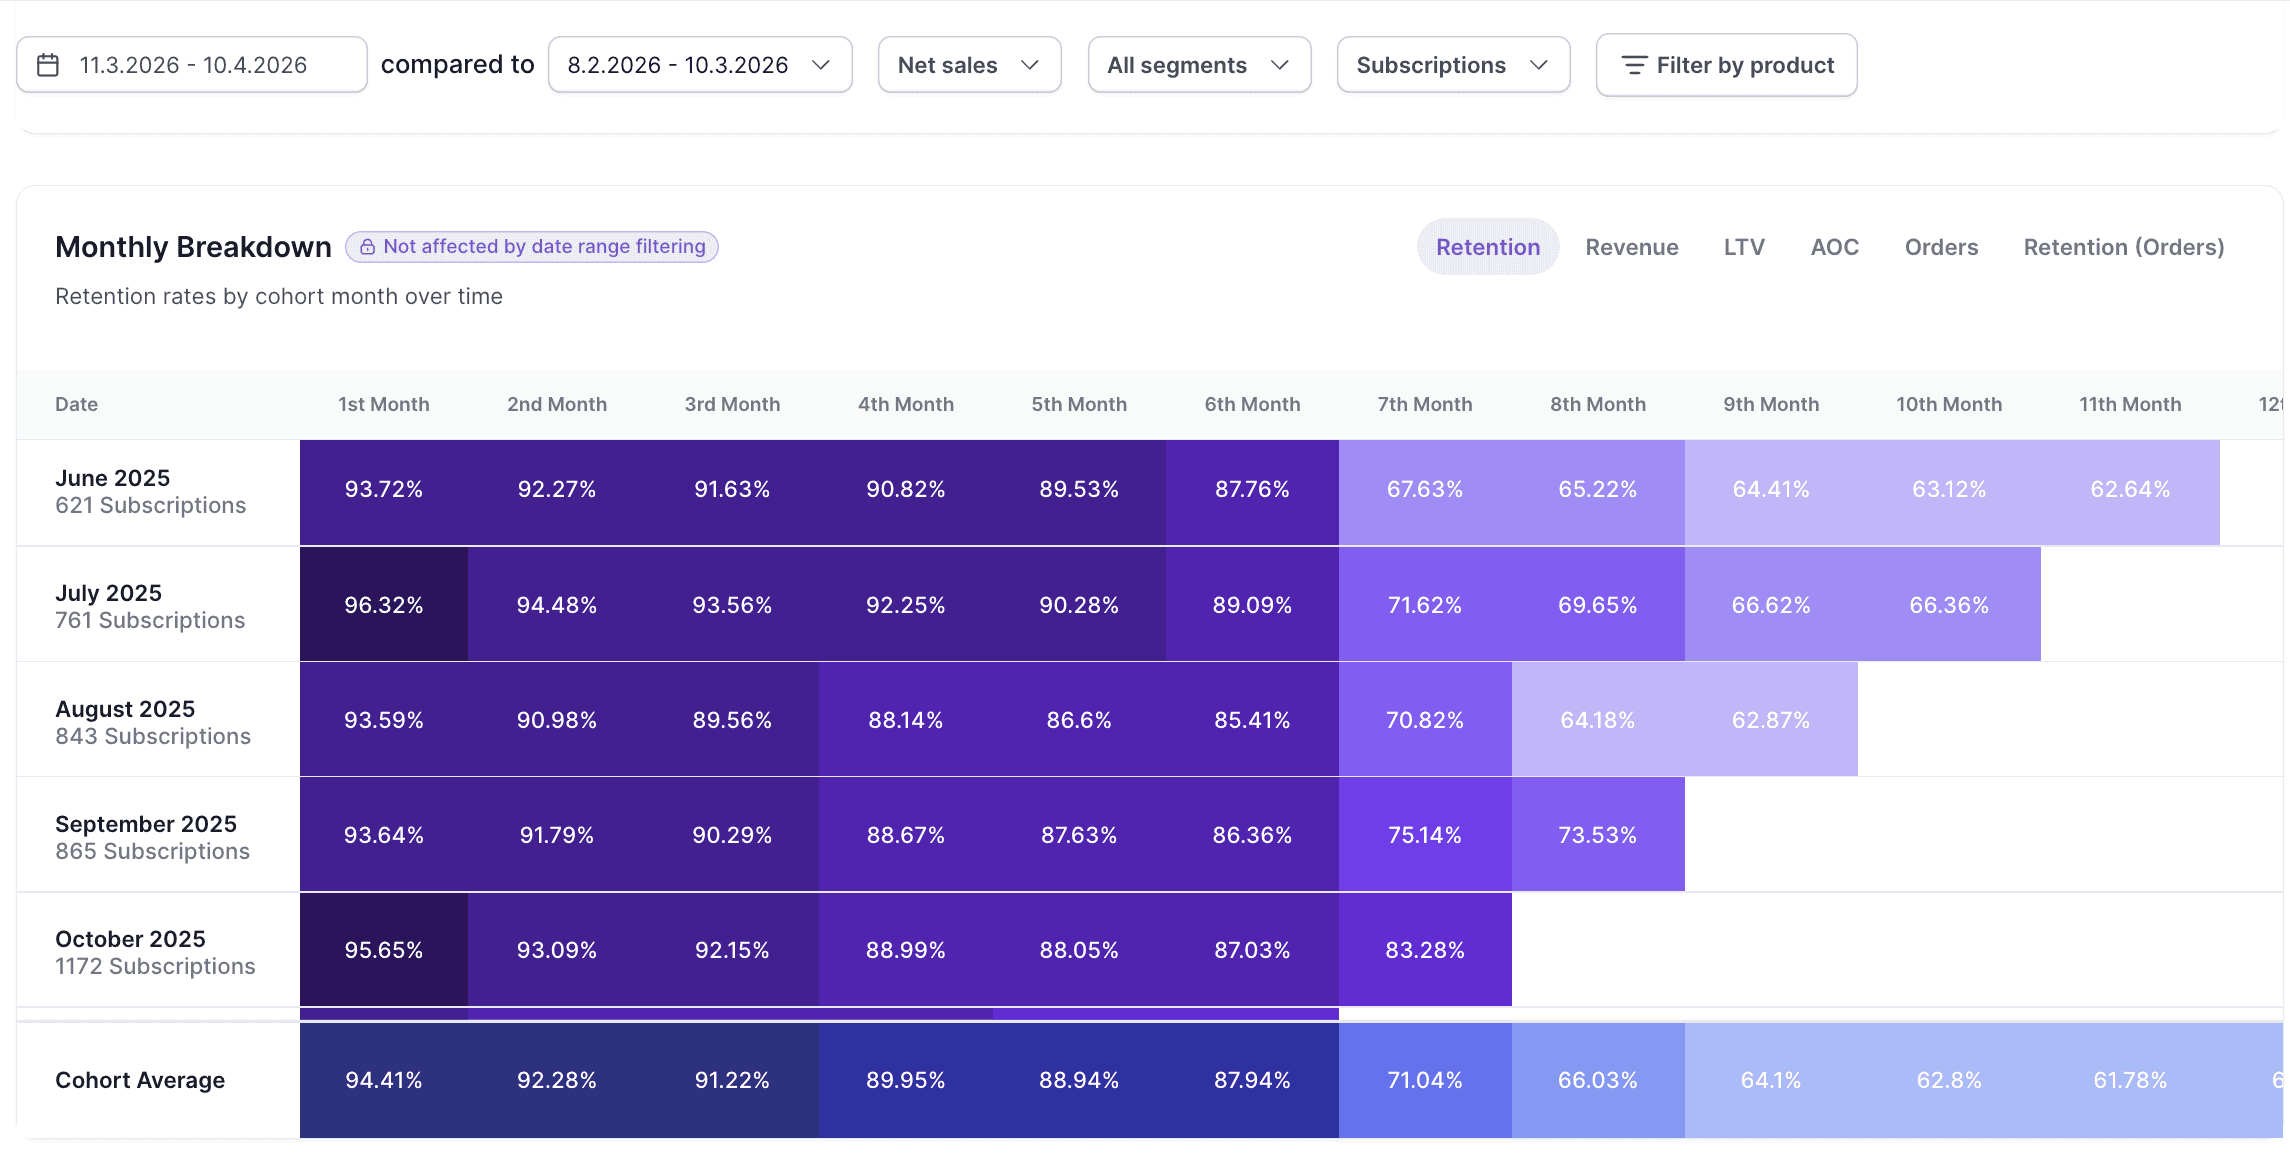Open the All segments dropdown
2290x1160 pixels.
click(1198, 65)
